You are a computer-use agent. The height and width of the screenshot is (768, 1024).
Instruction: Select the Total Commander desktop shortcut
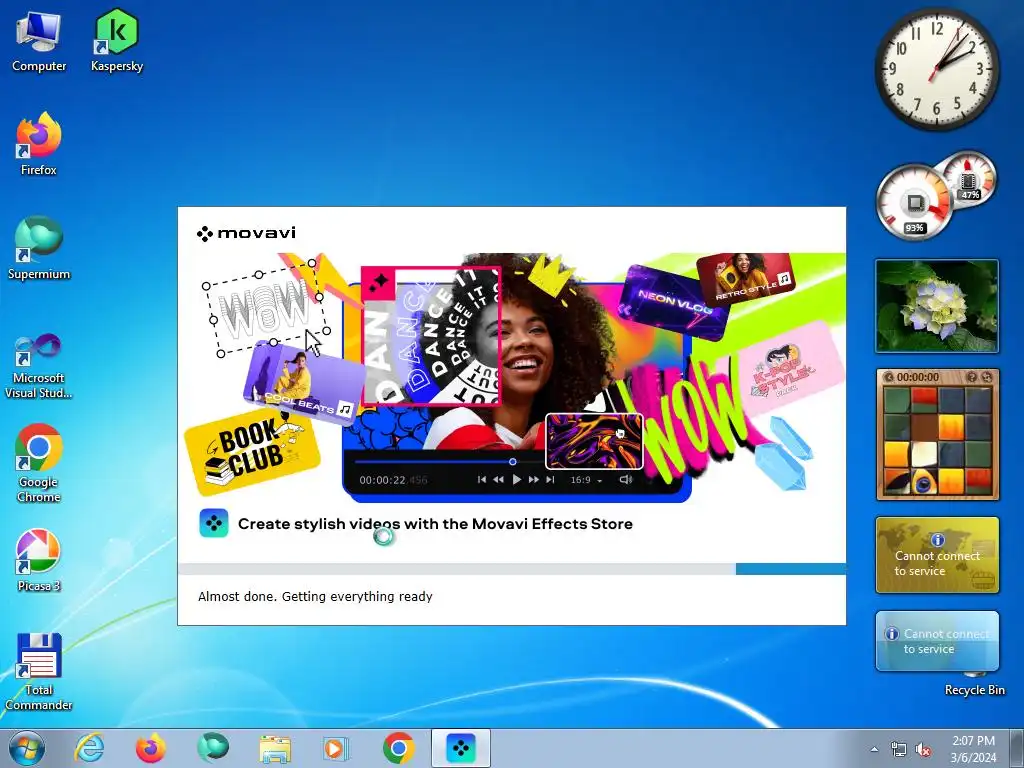coord(39,671)
